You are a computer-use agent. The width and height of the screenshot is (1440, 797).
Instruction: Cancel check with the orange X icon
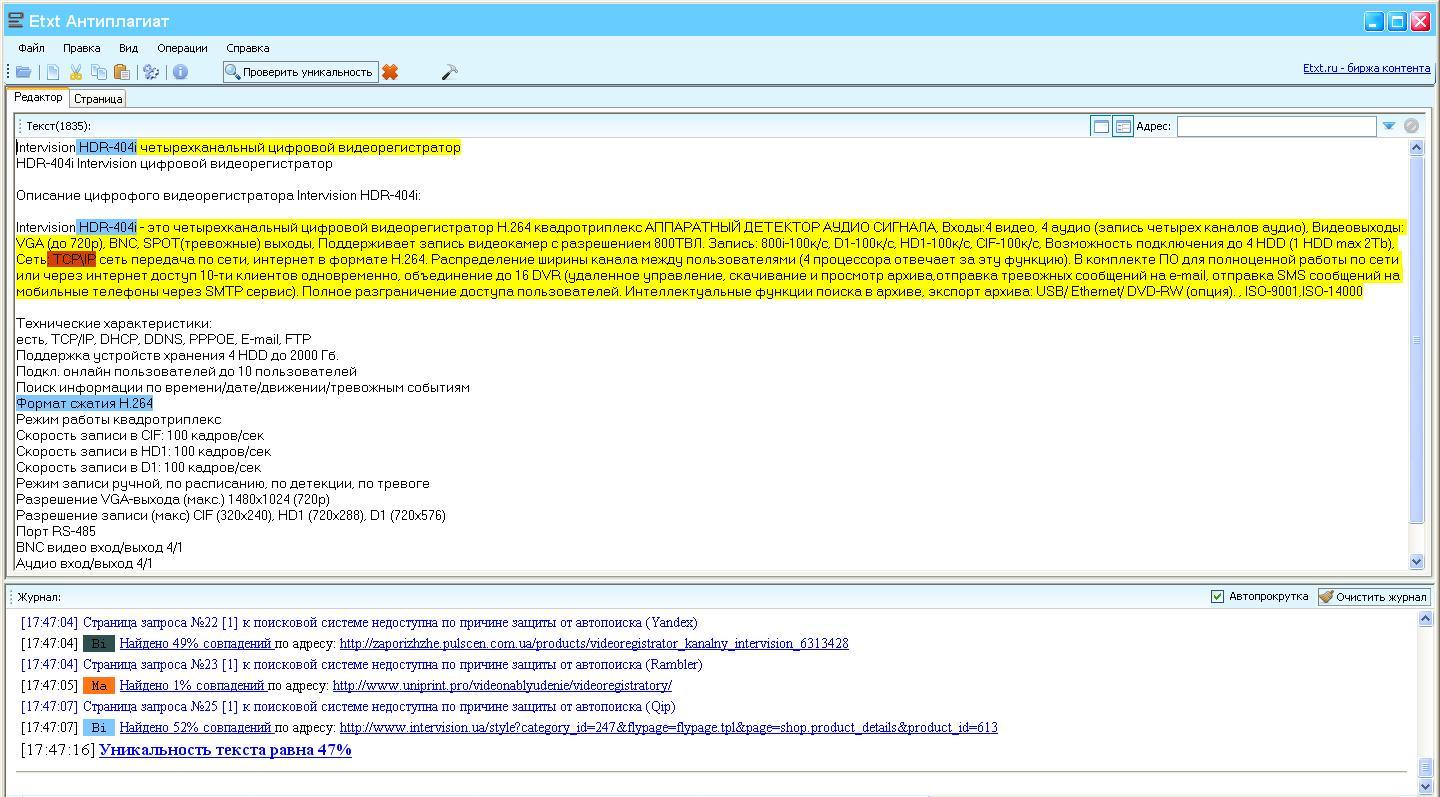390,72
